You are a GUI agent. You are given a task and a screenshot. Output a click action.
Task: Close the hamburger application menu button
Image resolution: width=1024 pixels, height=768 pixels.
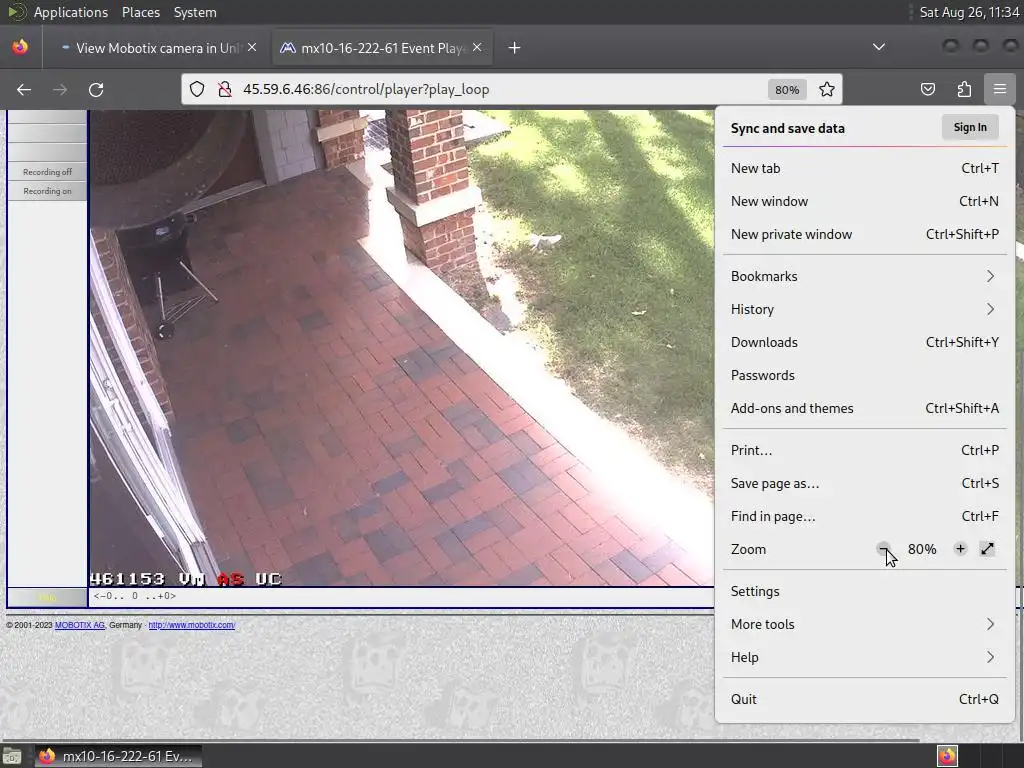click(999, 89)
